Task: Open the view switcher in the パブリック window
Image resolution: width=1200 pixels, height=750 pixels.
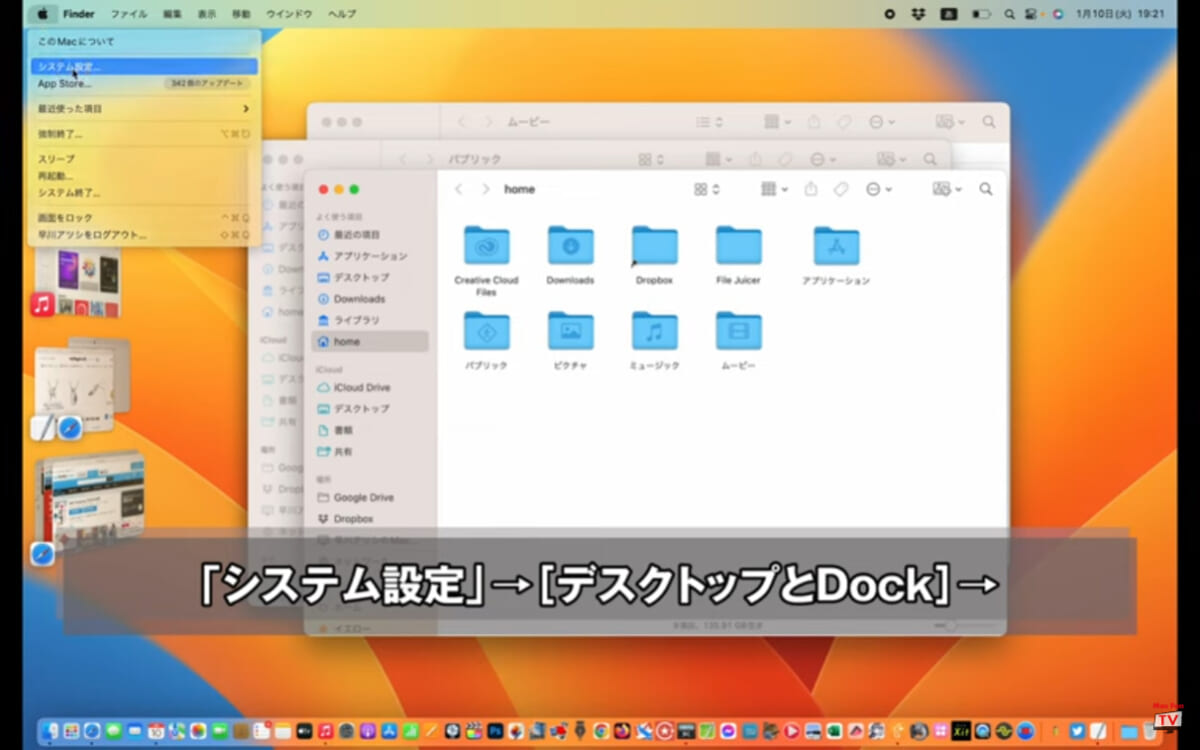Action: pos(652,159)
